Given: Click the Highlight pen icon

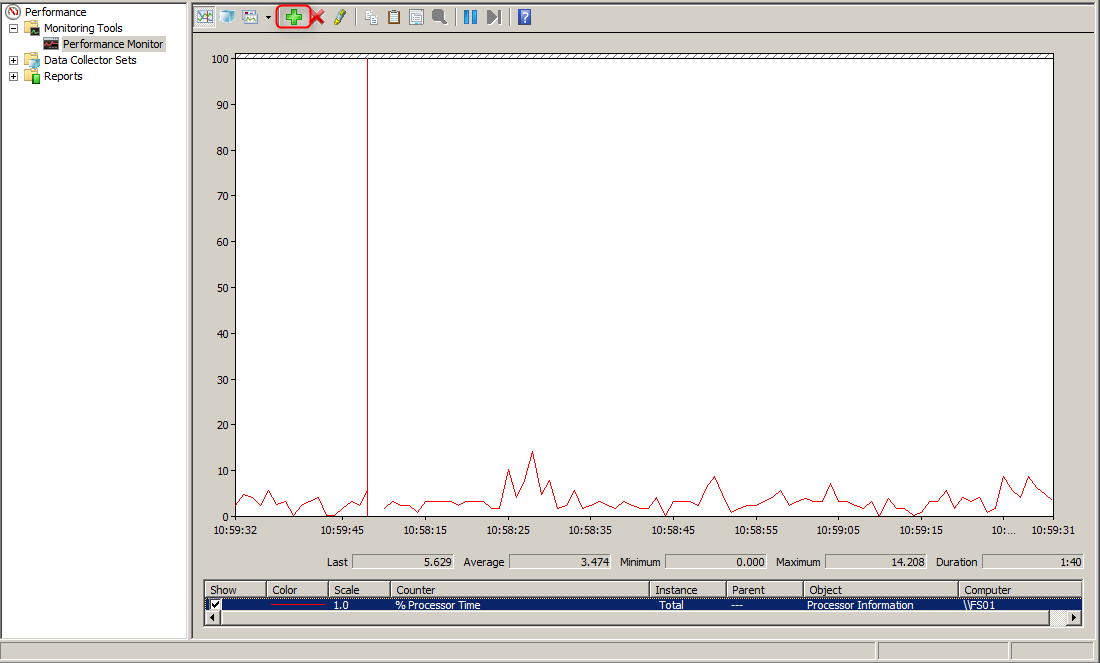Looking at the screenshot, I should pyautogui.click(x=340, y=17).
